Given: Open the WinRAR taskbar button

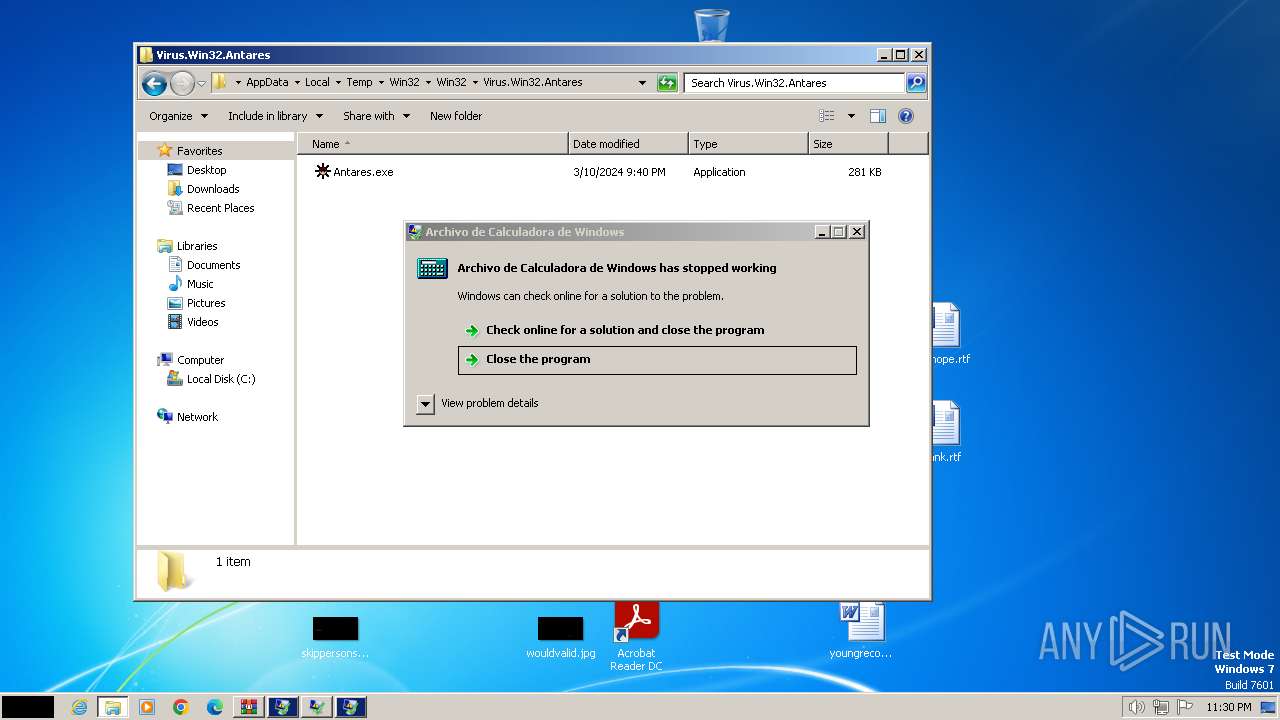Looking at the screenshot, I should [248, 707].
